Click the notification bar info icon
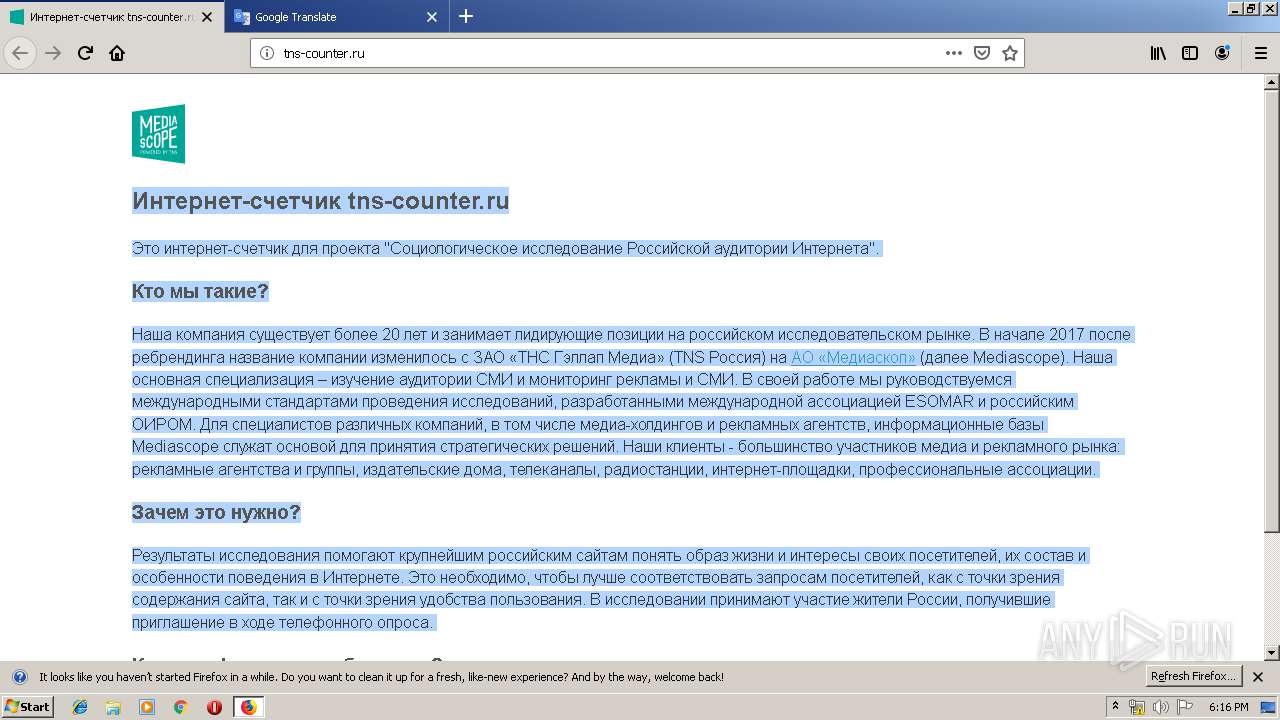Viewport: 1280px width, 720px height. point(19,677)
